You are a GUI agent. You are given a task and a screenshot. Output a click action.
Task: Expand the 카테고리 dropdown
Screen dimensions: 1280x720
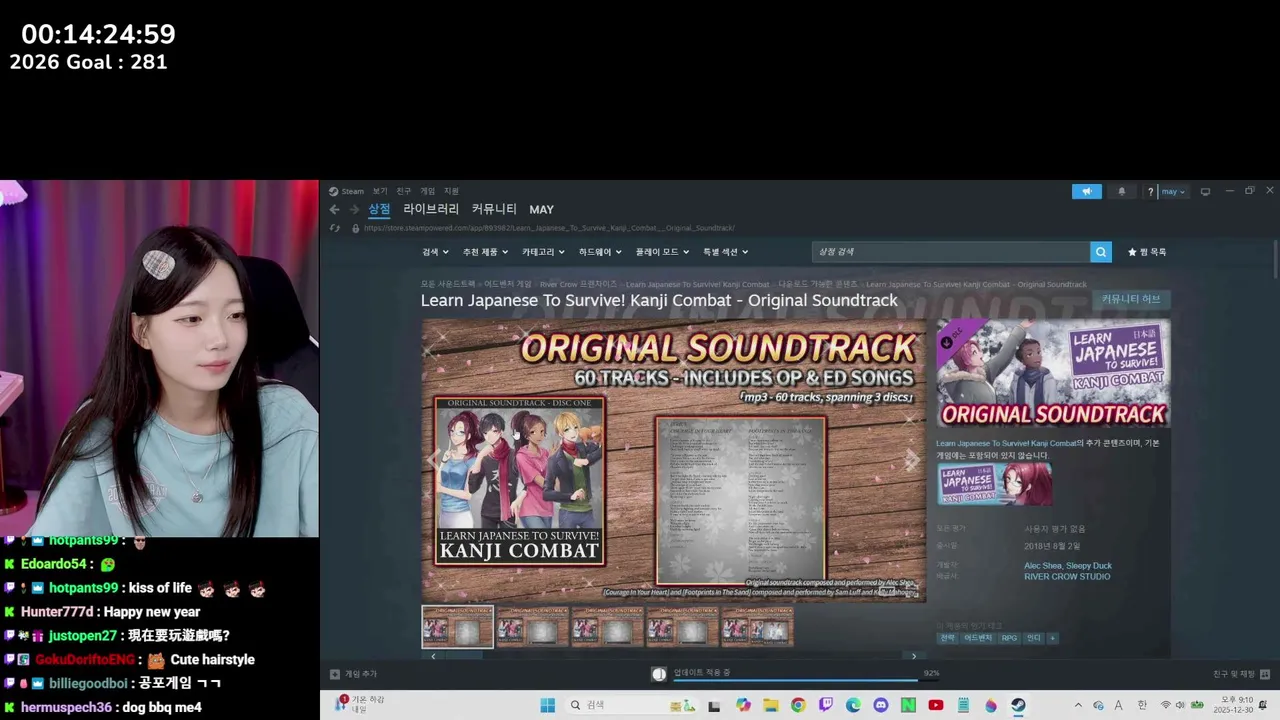(543, 252)
